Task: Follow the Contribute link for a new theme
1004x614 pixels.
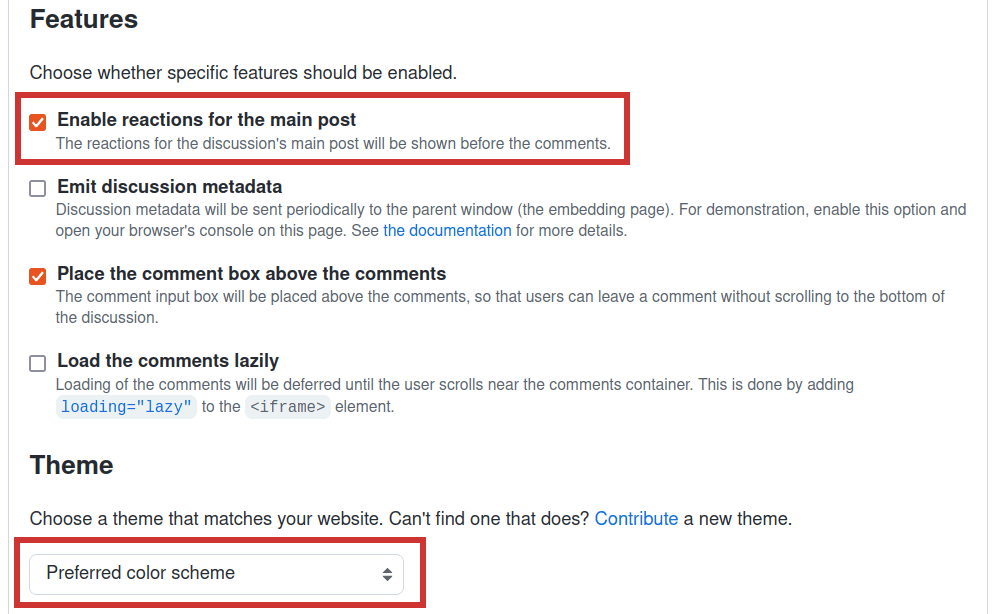Action: tap(636, 519)
